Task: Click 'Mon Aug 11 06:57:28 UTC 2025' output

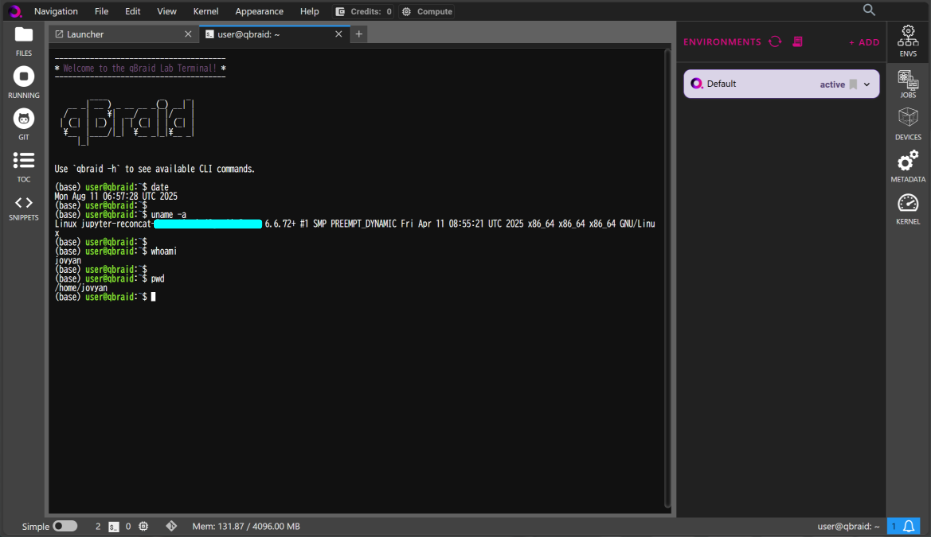Action: [116, 196]
